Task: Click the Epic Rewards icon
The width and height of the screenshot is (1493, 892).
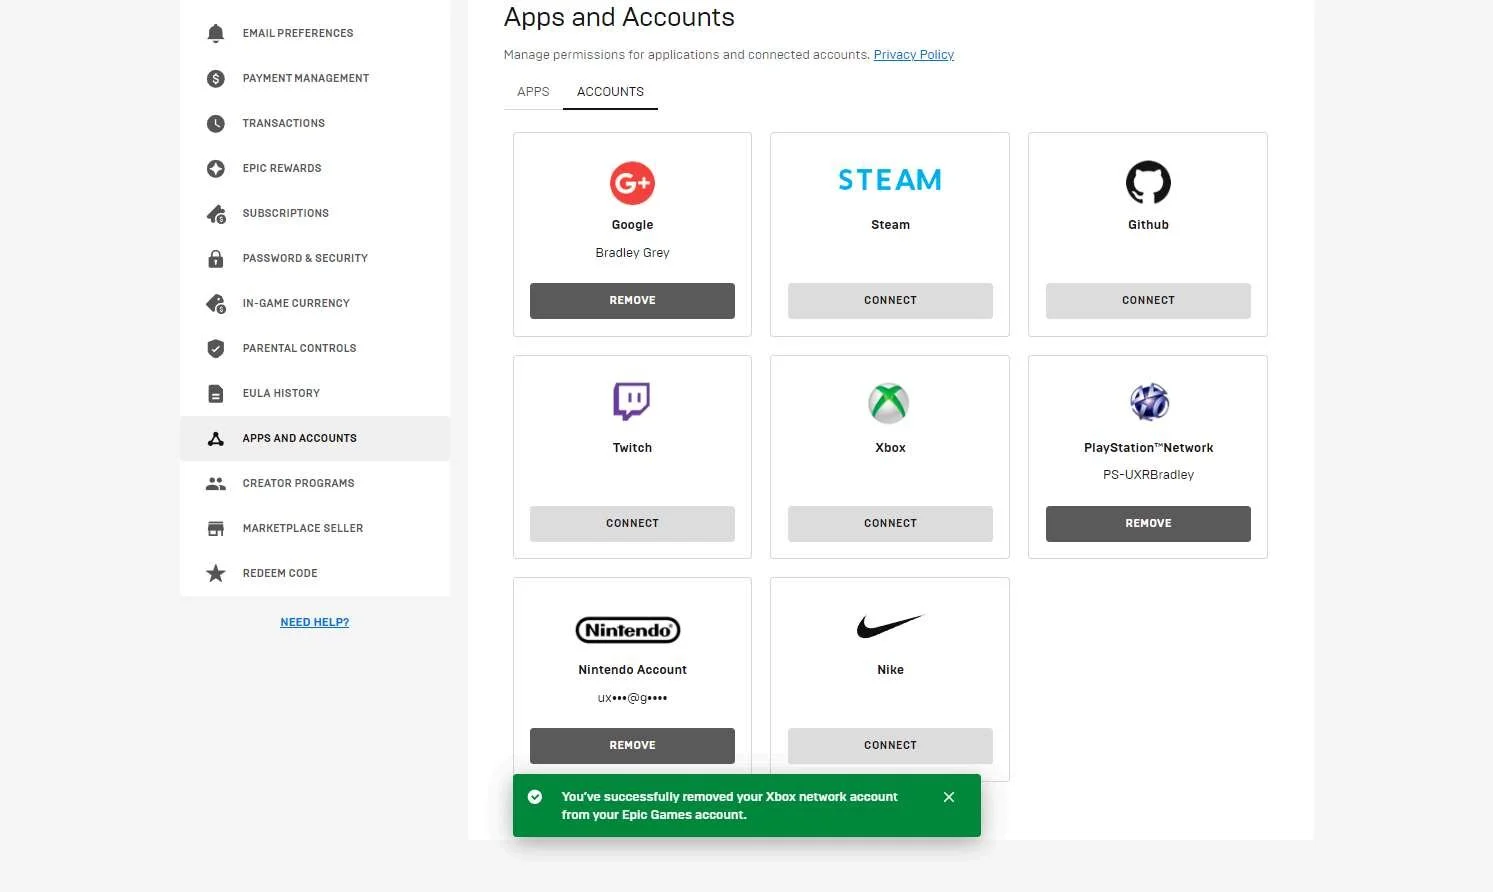Action: tap(215, 168)
